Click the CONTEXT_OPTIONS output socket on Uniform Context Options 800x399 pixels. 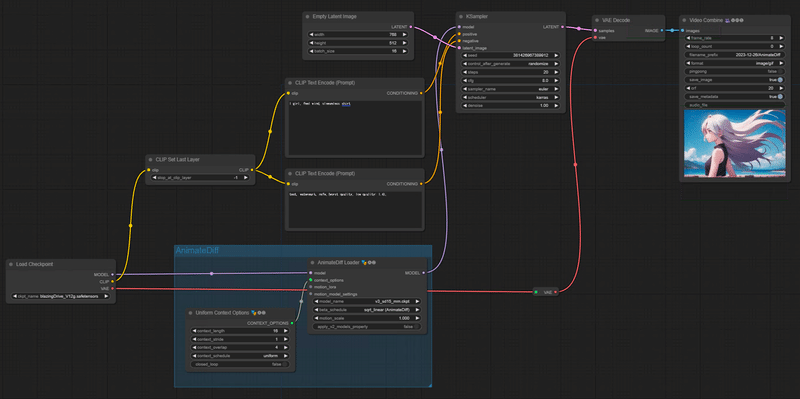292,323
